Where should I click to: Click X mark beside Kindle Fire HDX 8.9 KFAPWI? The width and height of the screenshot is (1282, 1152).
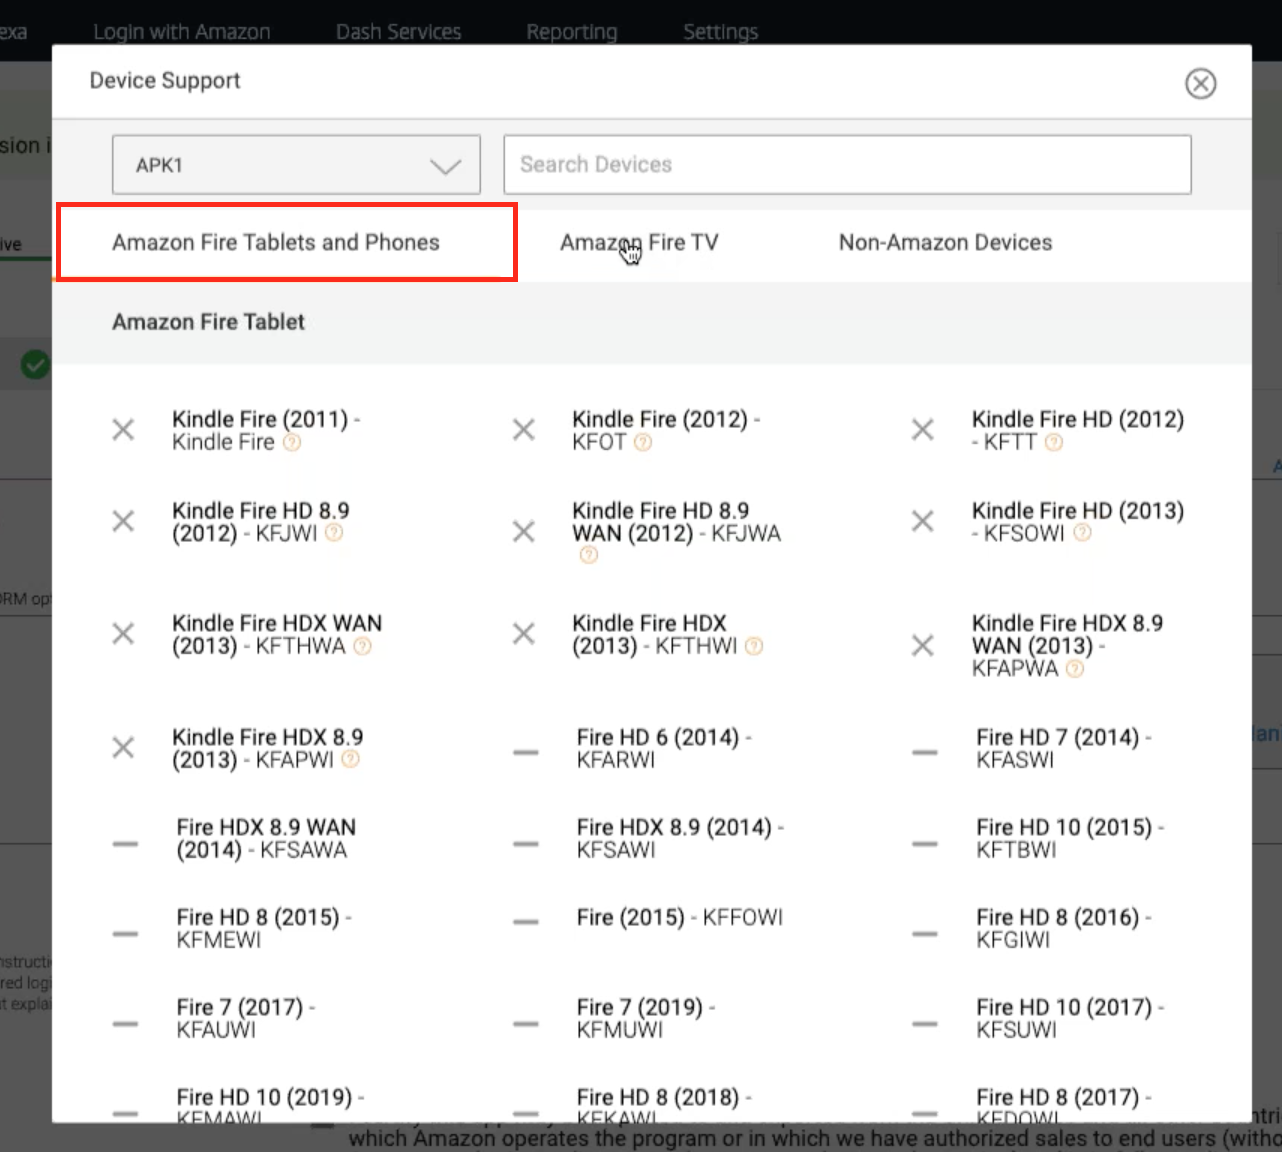(x=123, y=748)
